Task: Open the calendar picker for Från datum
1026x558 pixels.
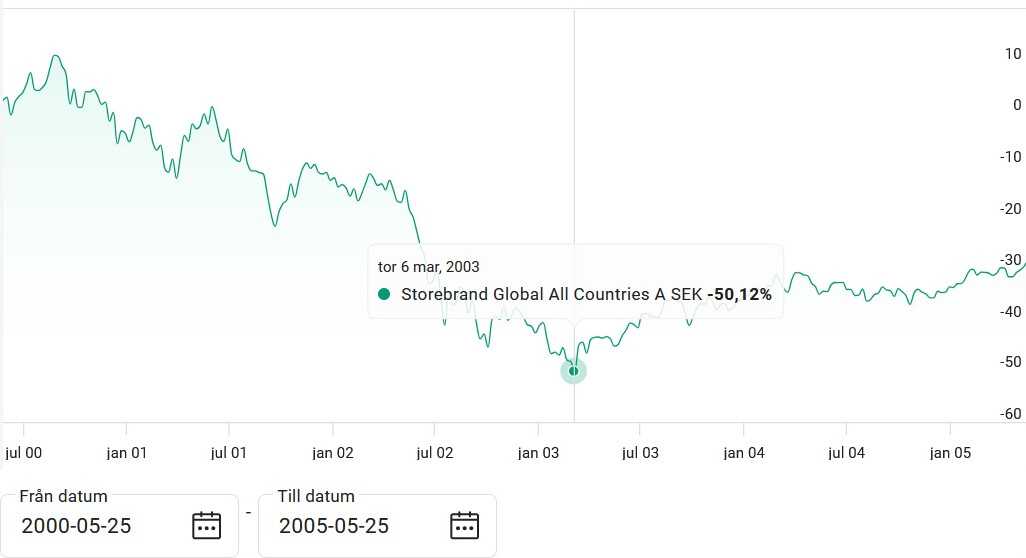Action: click(206, 525)
